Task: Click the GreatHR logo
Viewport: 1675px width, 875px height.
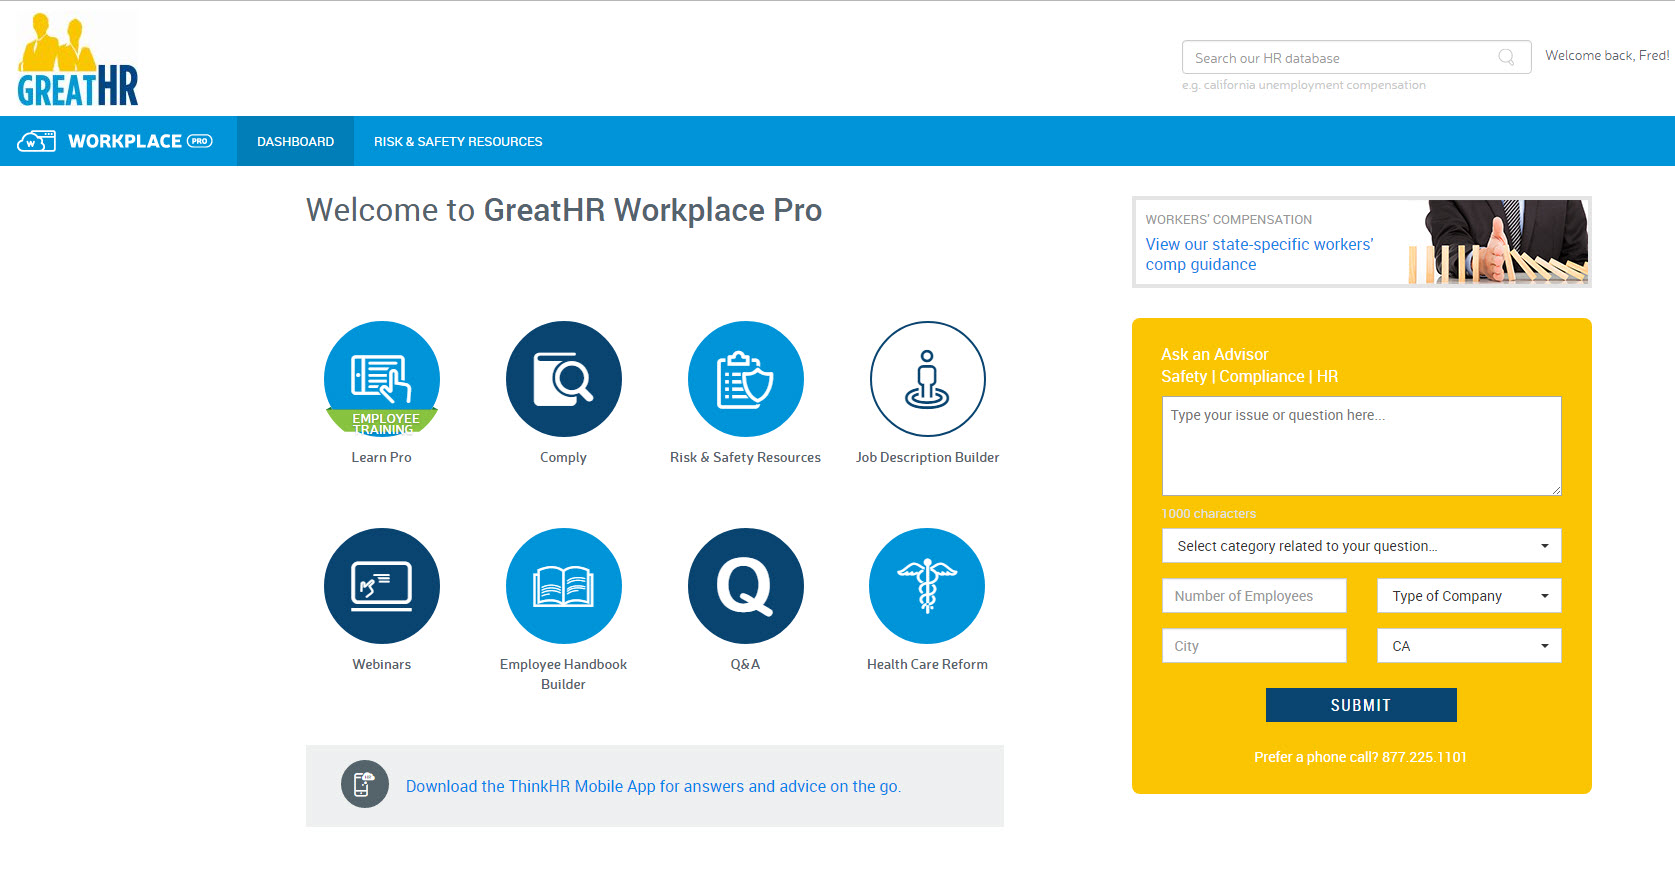Action: point(78,60)
